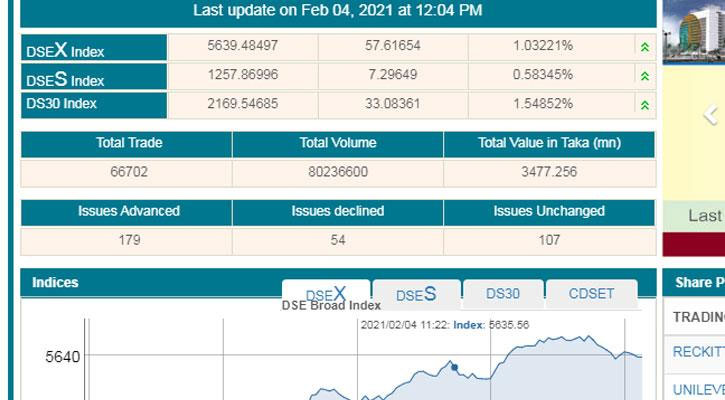Screen dimensions: 725x400
Task: Open the DSES chart tab
Action: (416, 294)
